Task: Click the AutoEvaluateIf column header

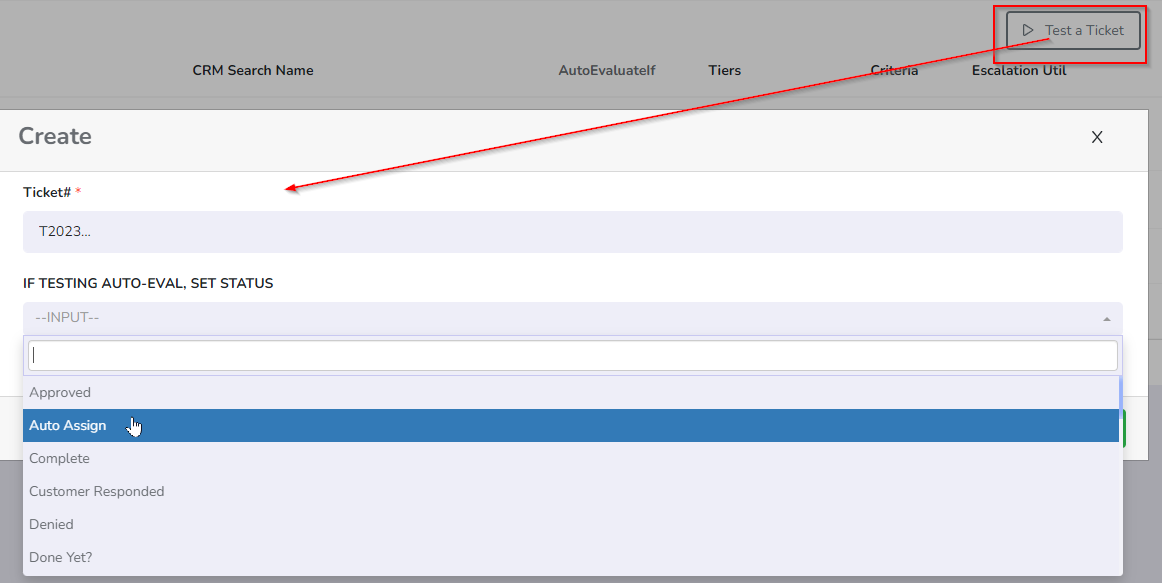Action: pos(607,71)
